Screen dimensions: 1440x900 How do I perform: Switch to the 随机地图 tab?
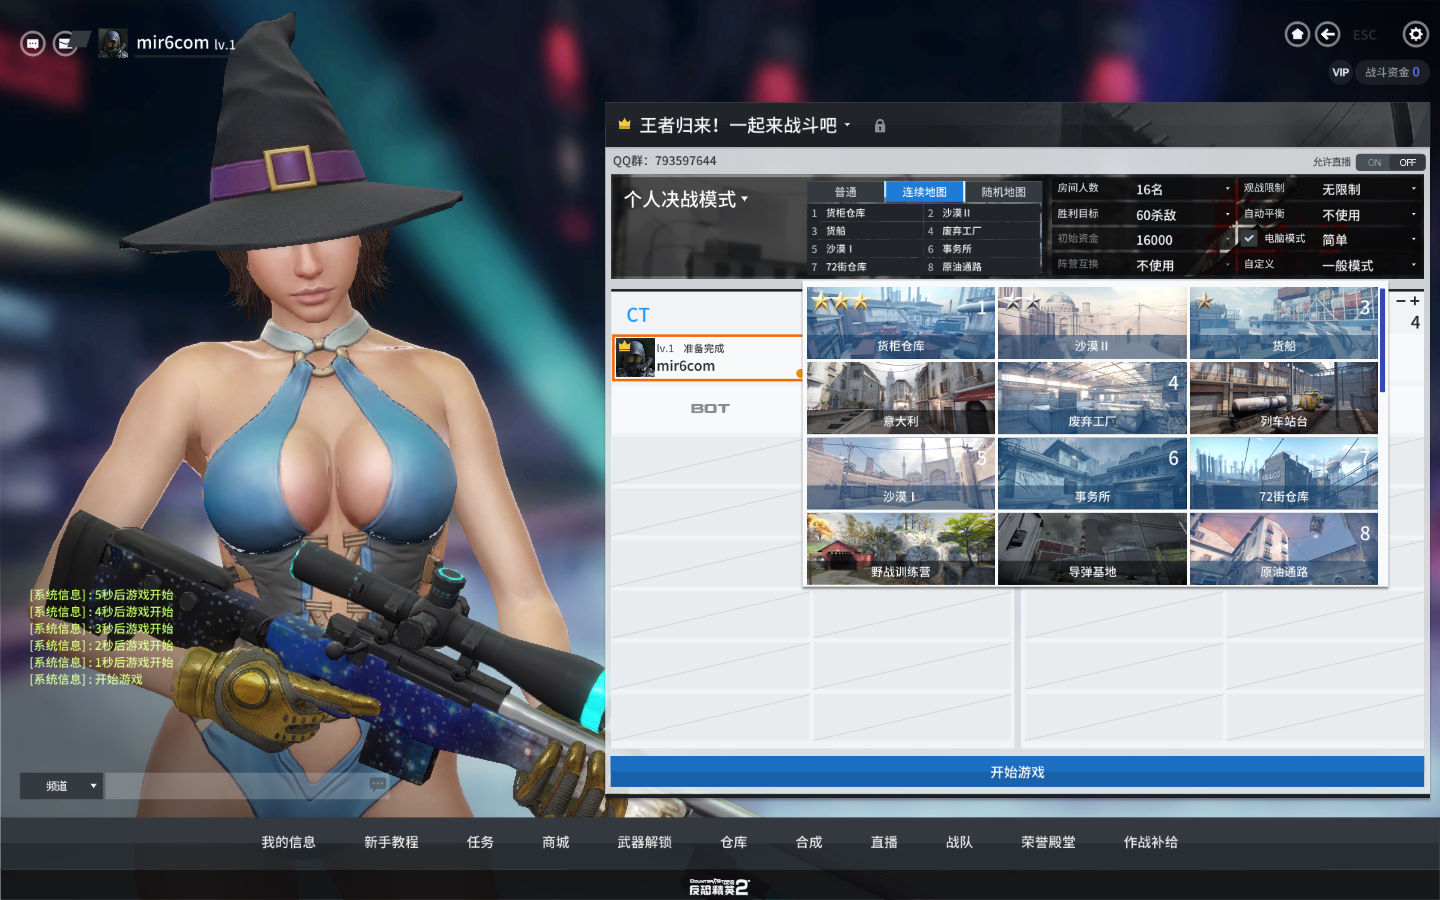pos(1003,192)
